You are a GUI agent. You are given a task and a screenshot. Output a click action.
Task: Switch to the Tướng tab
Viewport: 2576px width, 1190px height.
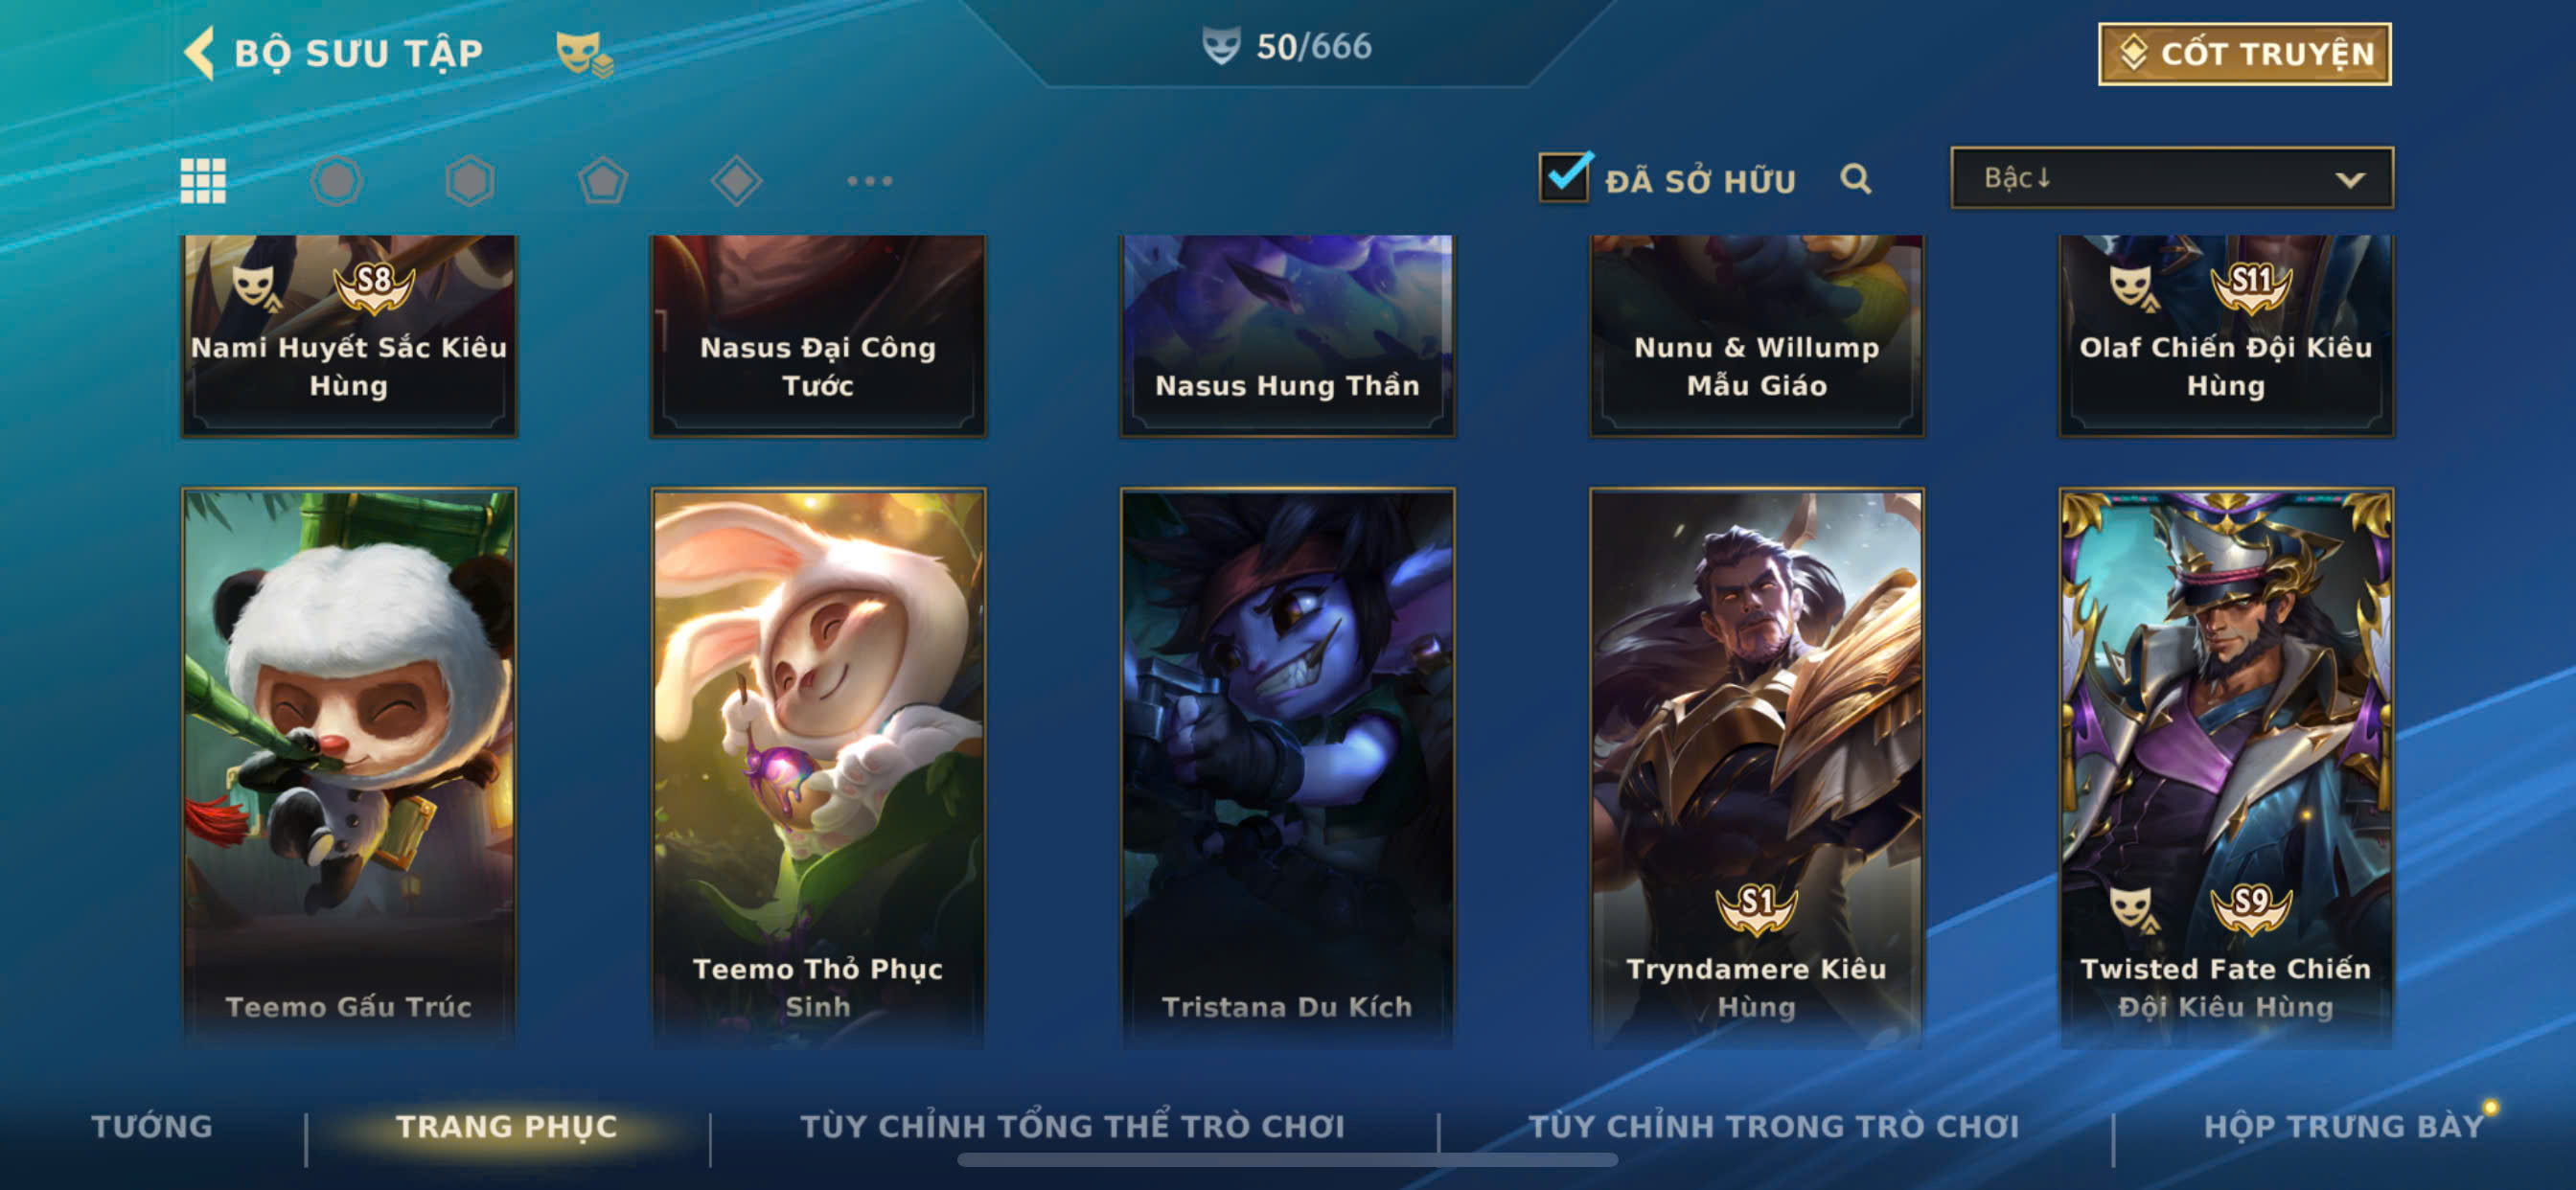click(x=152, y=1126)
